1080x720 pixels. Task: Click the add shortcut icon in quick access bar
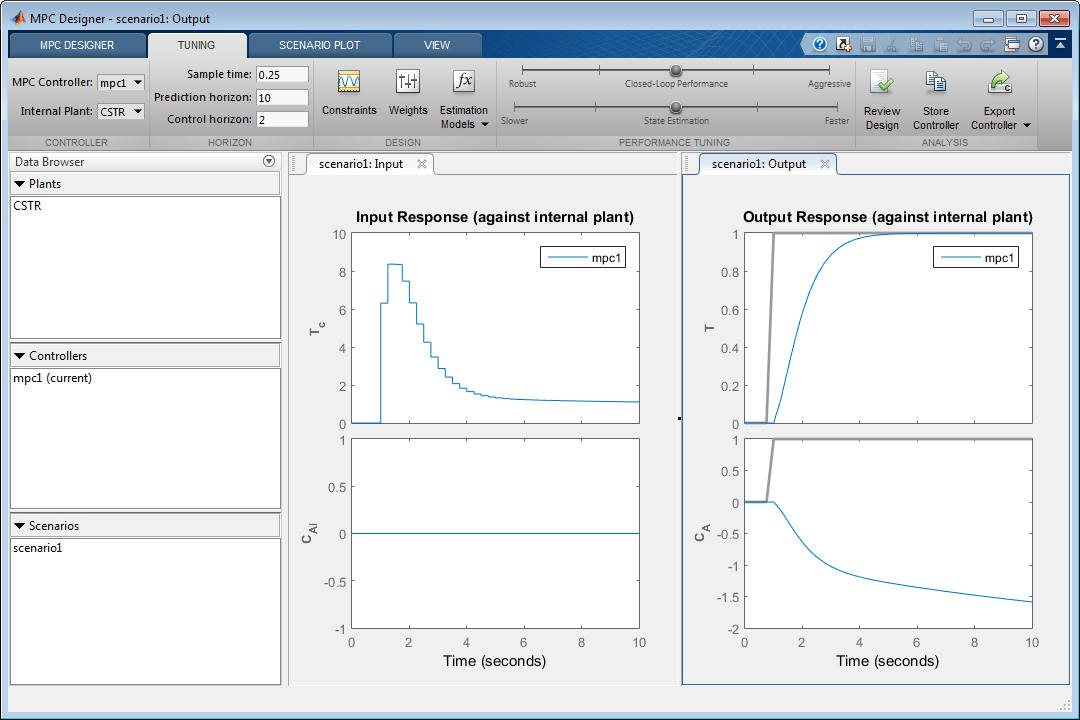click(x=843, y=45)
